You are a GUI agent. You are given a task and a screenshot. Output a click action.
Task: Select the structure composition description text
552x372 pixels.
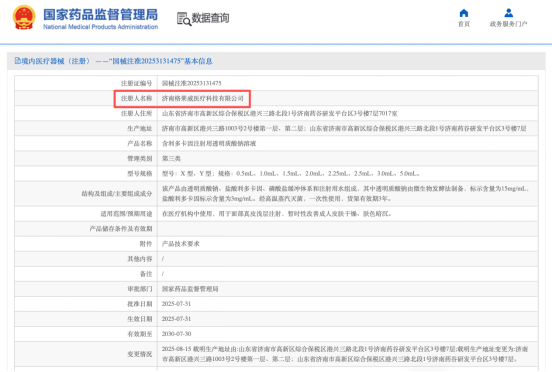click(x=345, y=194)
